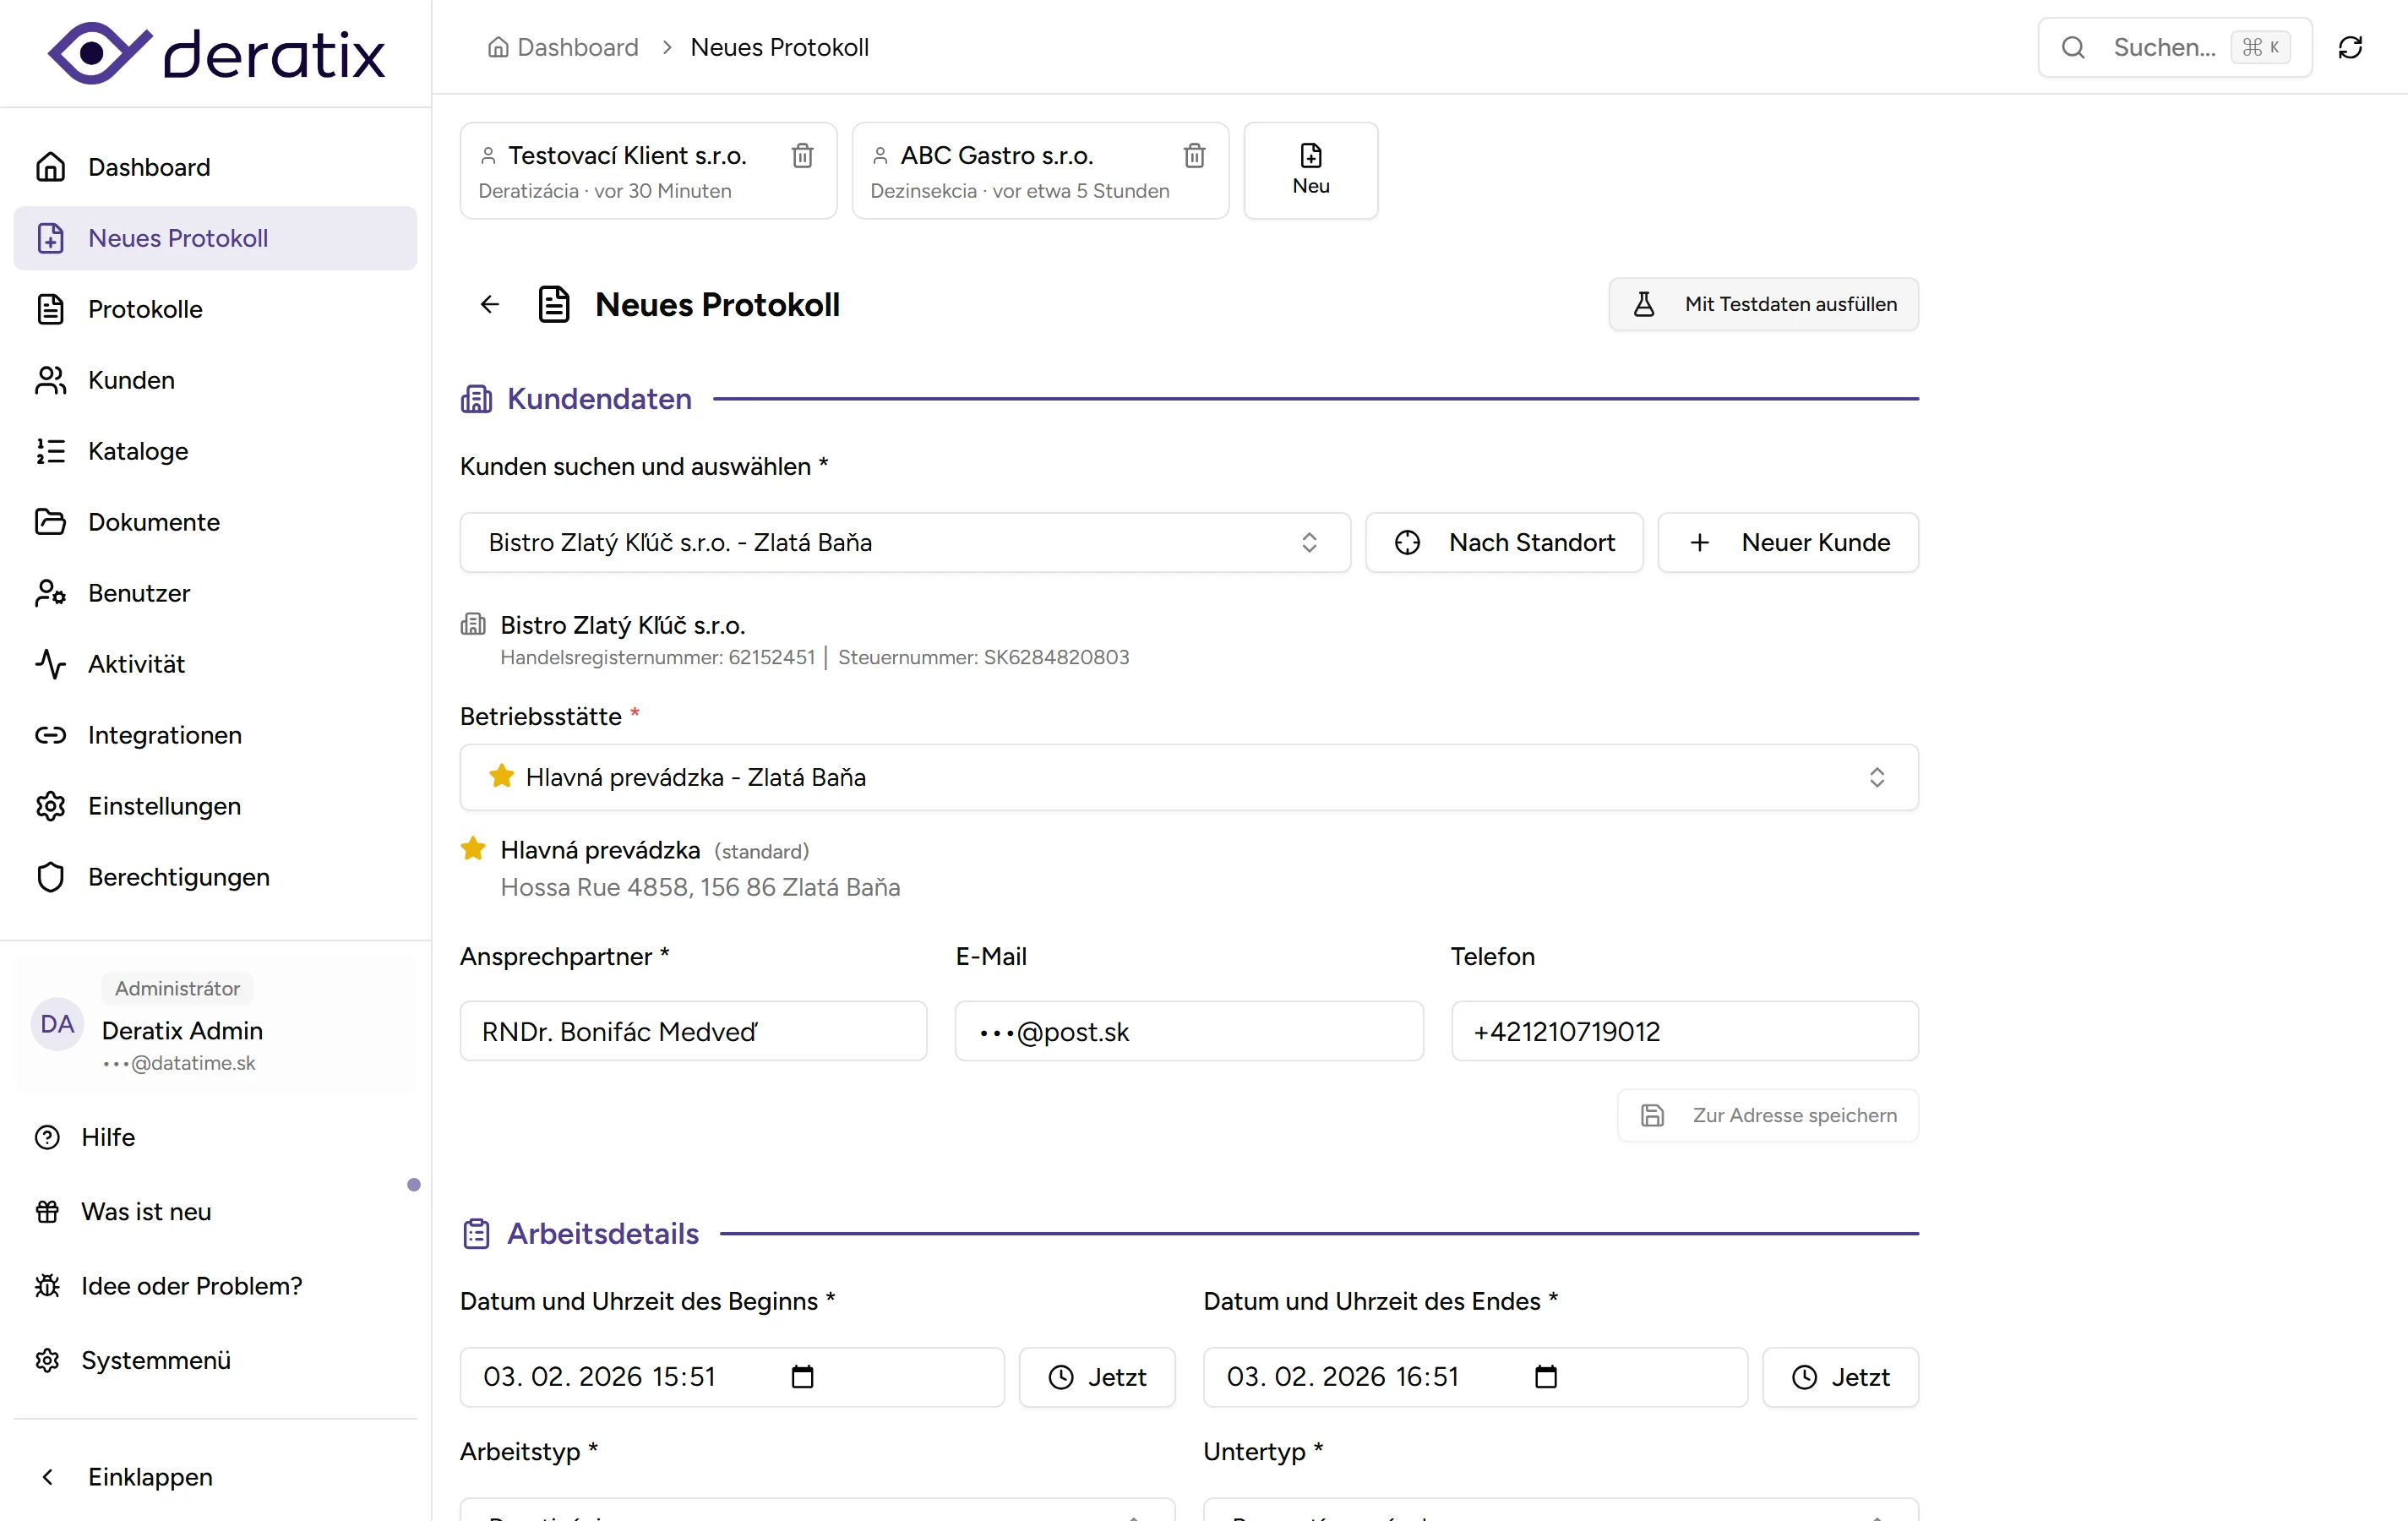Click Mit Testdaten ausfüllen button
Viewport: 2408px width, 1521px height.
tap(1763, 304)
